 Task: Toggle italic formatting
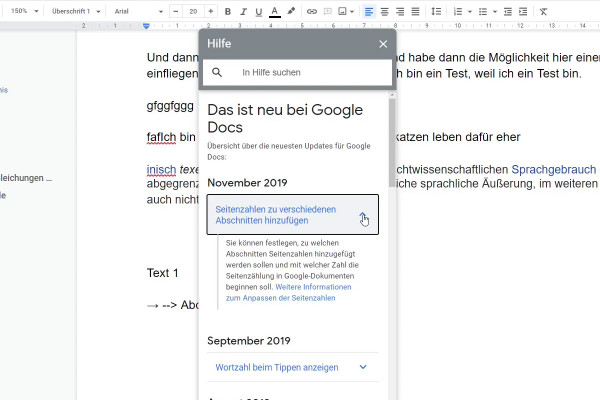tap(243, 11)
